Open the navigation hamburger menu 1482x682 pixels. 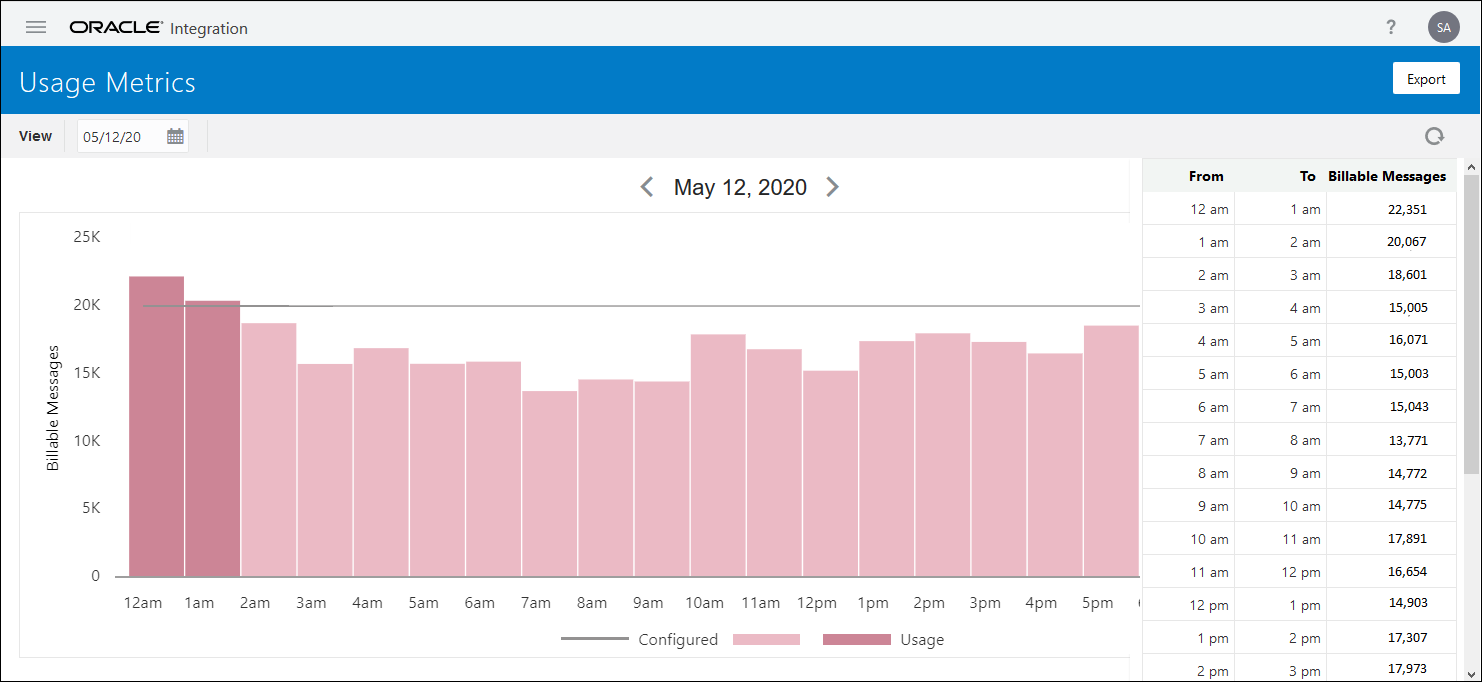[x=35, y=27]
